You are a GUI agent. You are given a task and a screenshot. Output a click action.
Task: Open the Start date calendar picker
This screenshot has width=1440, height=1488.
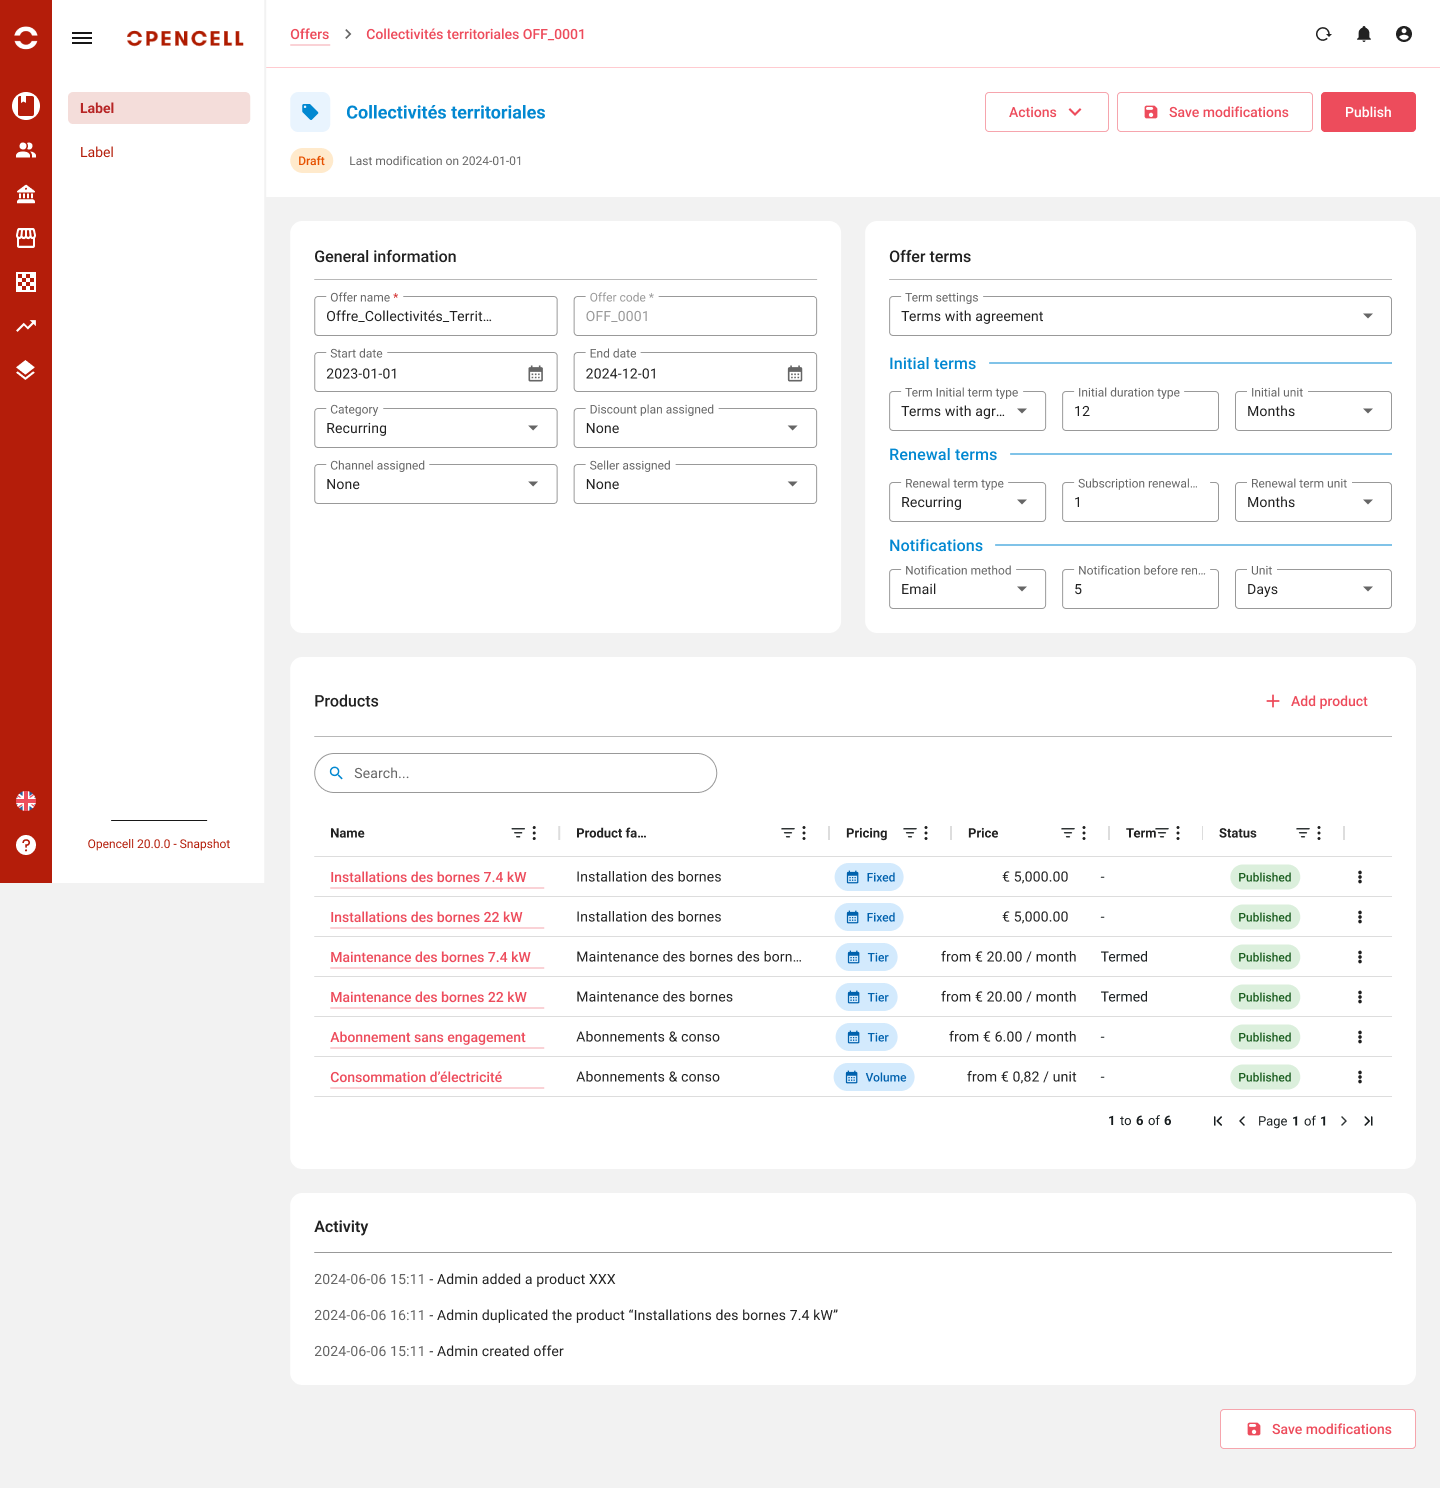pyautogui.click(x=536, y=373)
